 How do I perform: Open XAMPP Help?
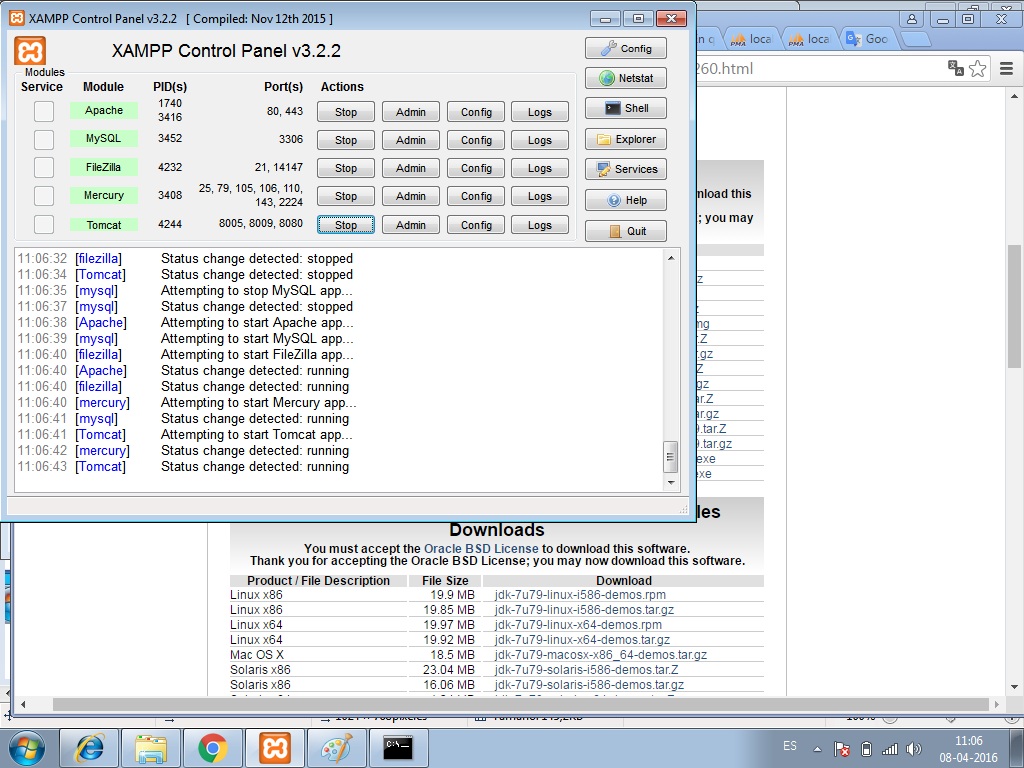pos(626,200)
